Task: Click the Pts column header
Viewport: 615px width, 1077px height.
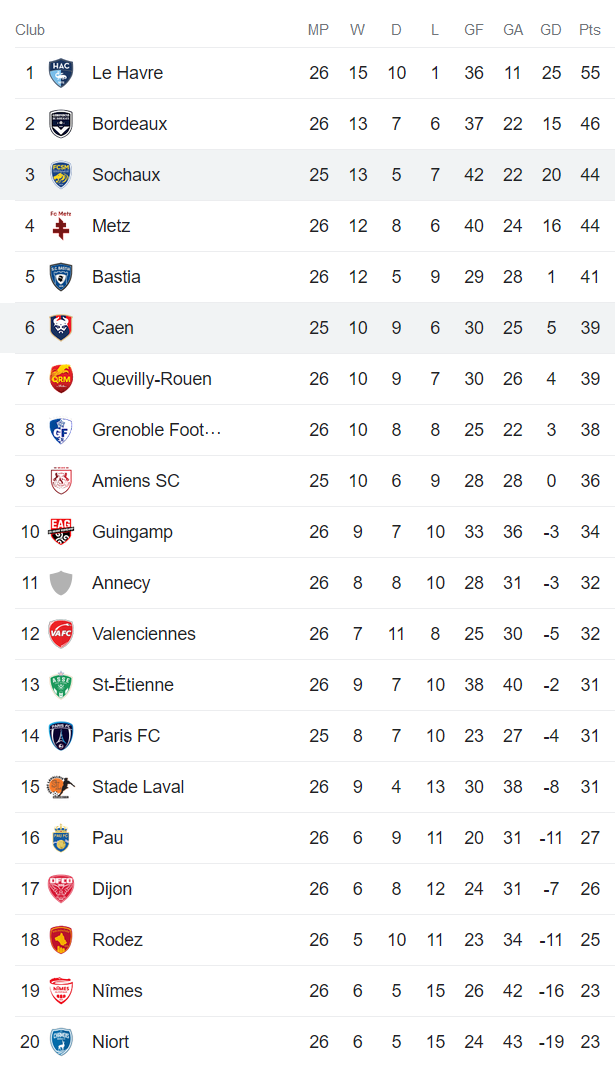Action: point(590,30)
